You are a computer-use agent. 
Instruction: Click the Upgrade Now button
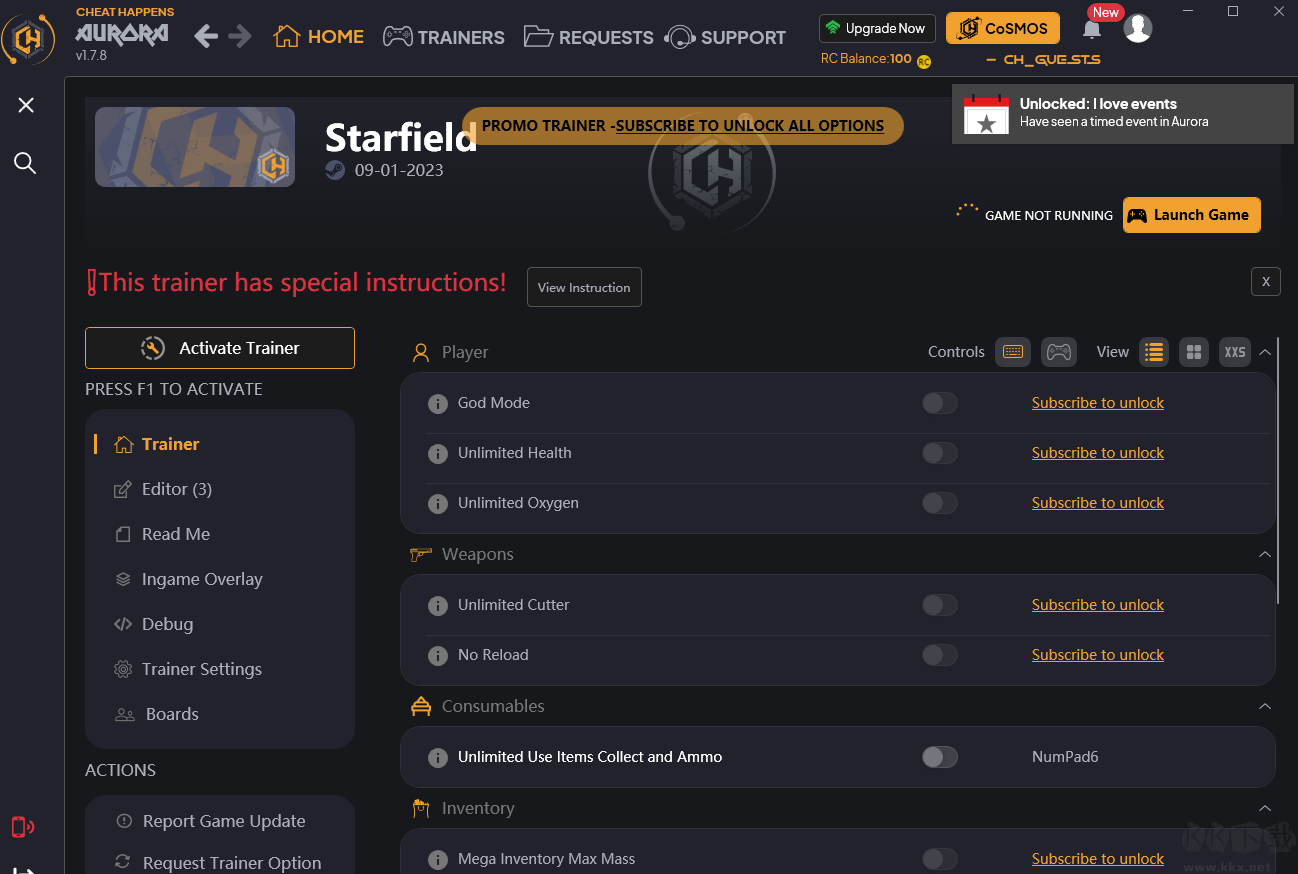coord(877,28)
